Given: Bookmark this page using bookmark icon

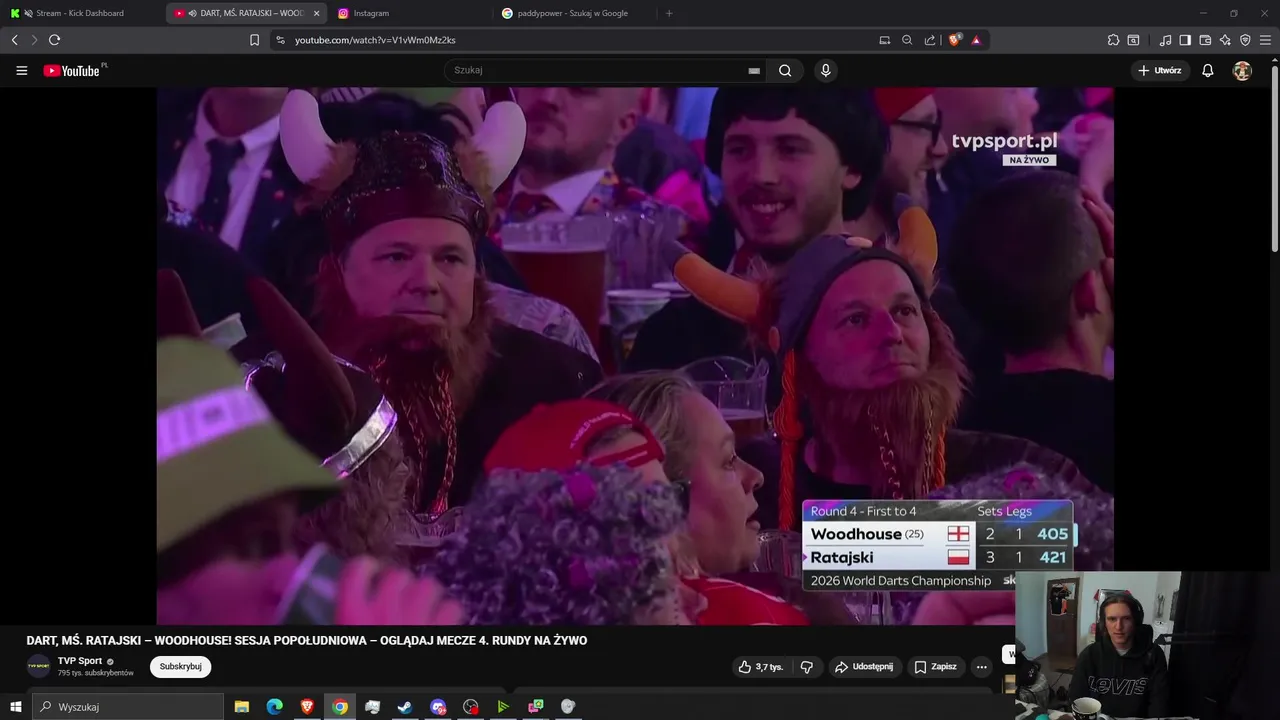Looking at the screenshot, I should point(254,40).
